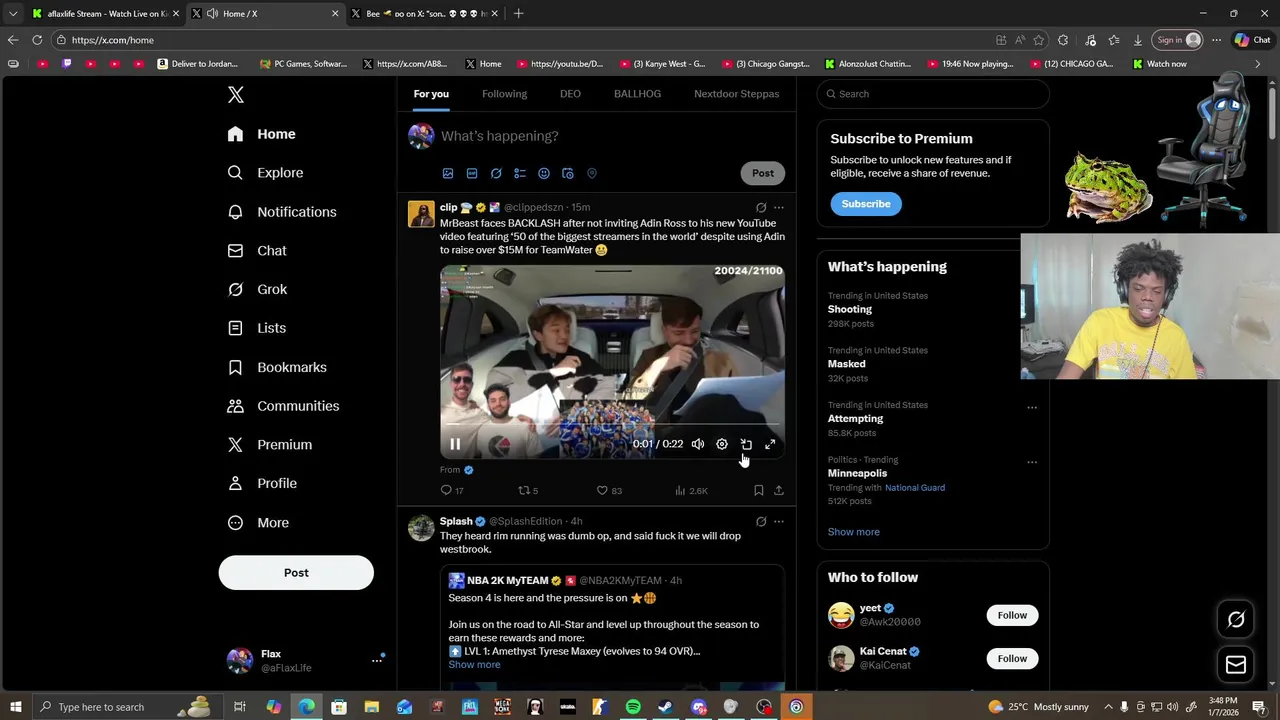This screenshot has width=1280, height=720.
Task: Reload the browser page
Action: pyautogui.click(x=37, y=40)
